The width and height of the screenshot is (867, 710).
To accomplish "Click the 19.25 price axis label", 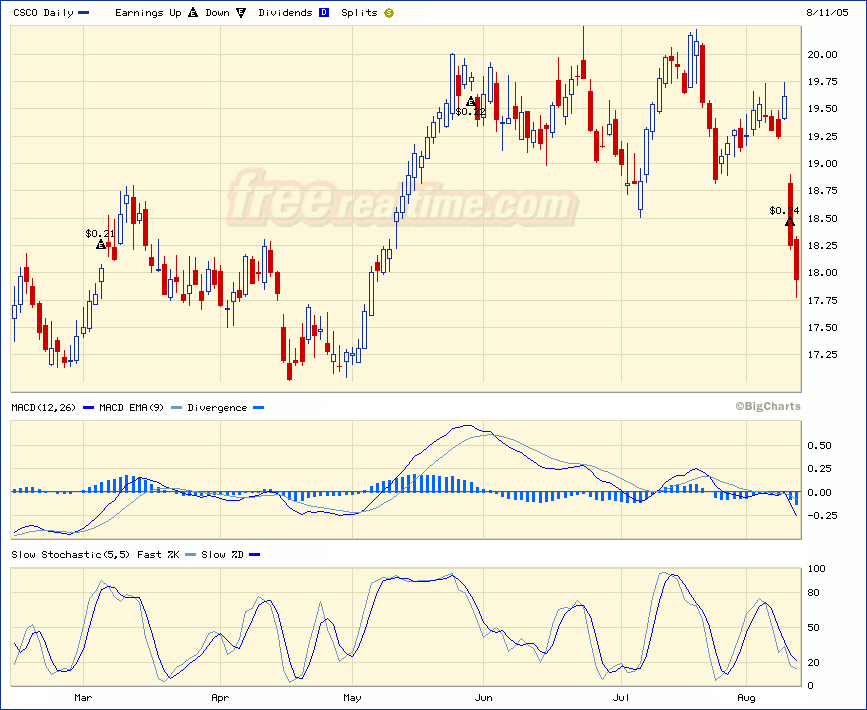I will pos(823,137).
